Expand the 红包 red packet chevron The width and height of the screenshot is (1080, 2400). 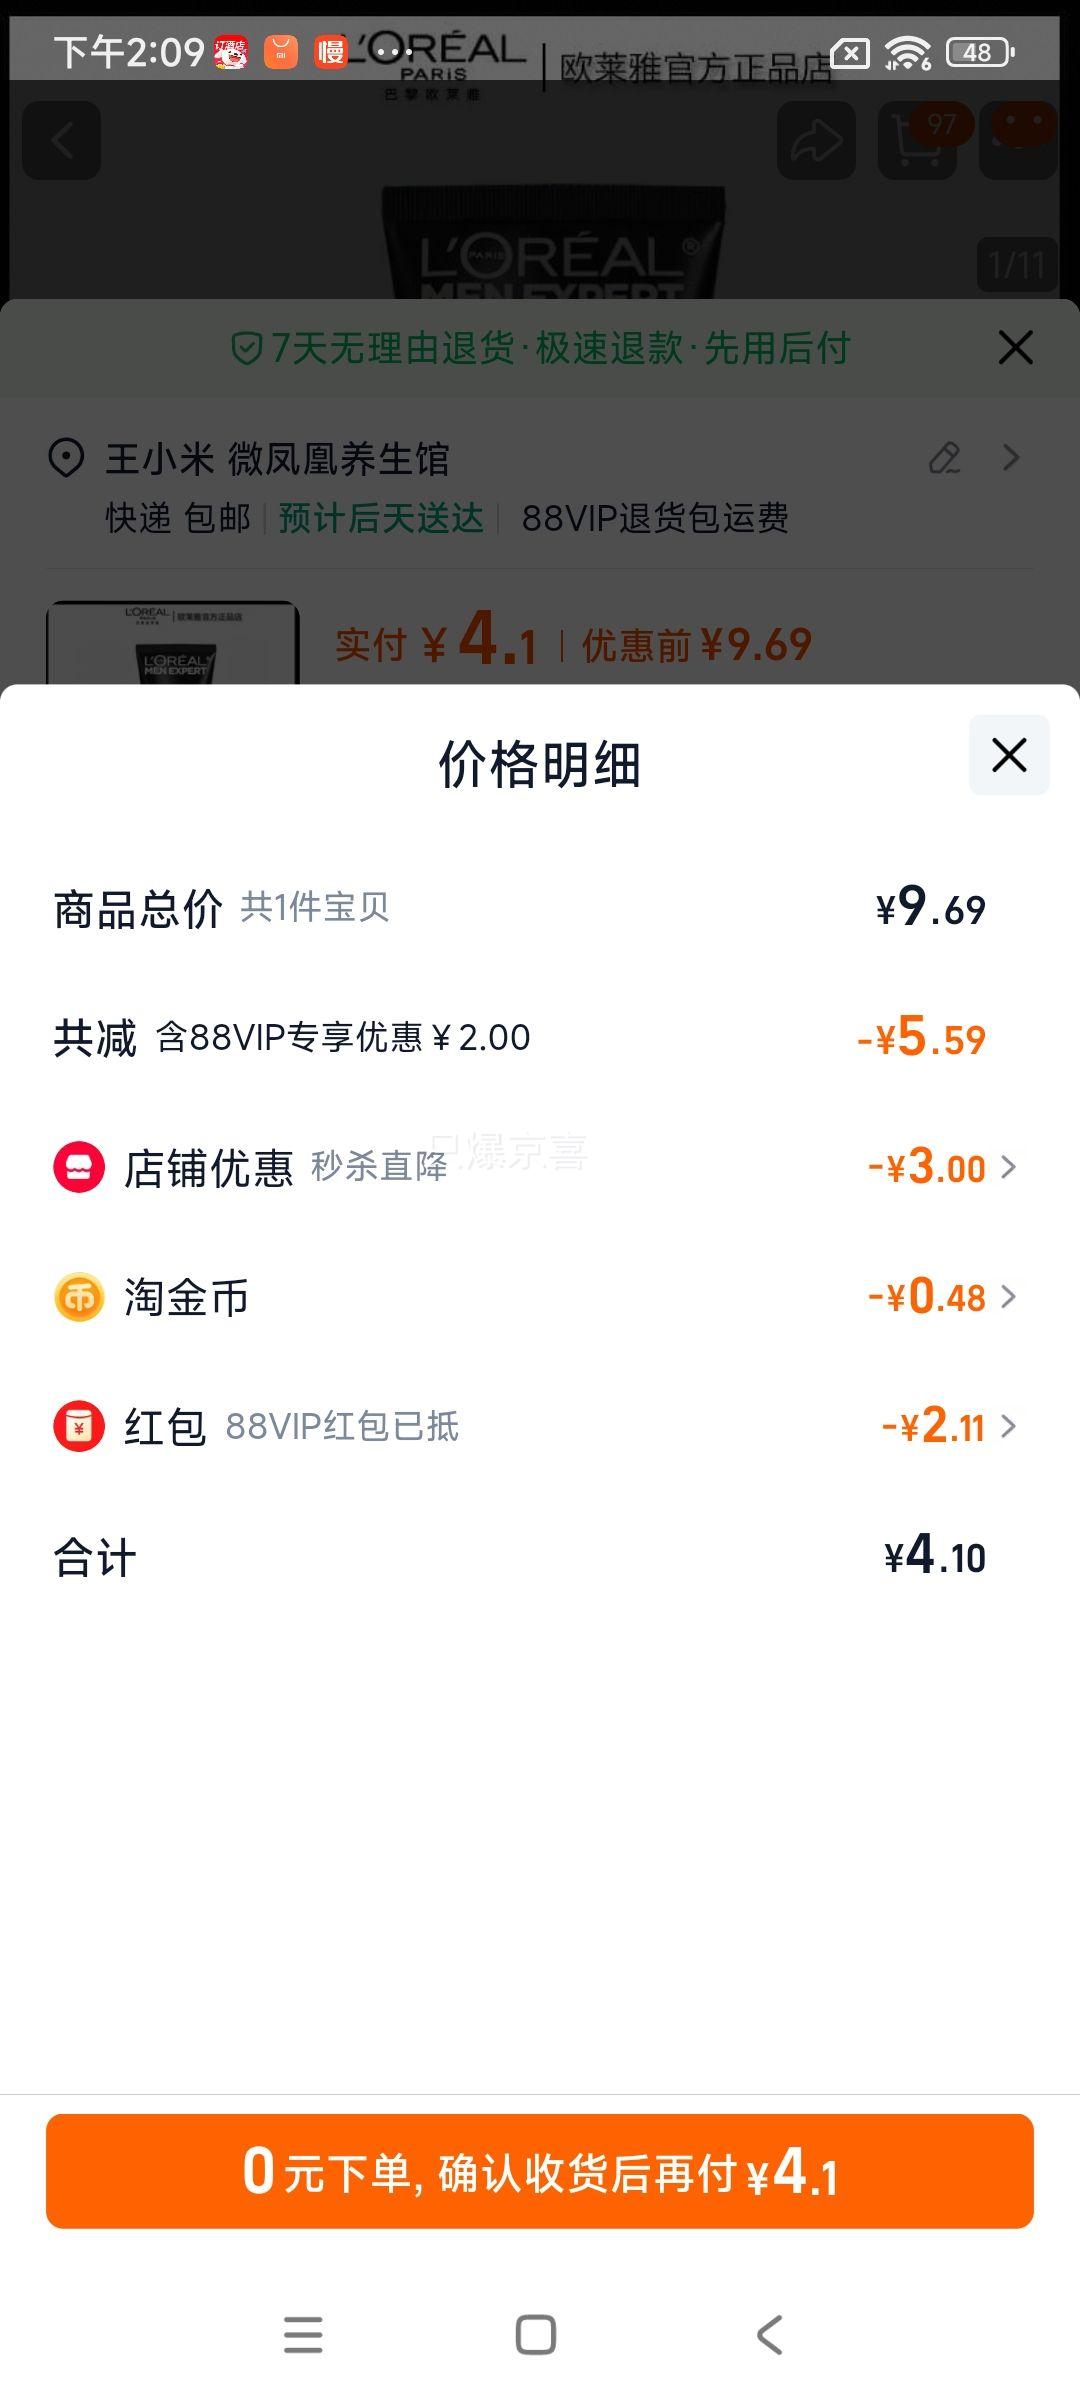point(1008,1426)
